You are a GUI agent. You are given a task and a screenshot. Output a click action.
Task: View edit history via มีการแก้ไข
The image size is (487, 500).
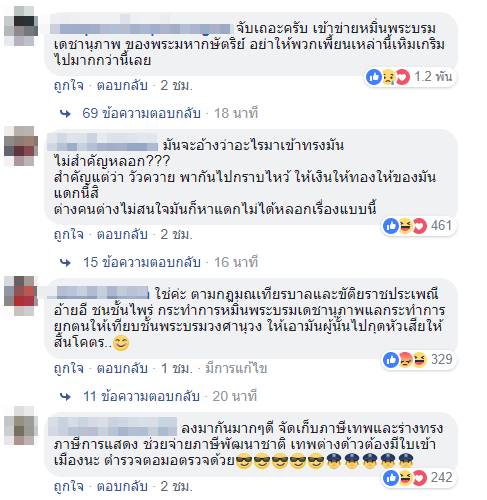236,368
